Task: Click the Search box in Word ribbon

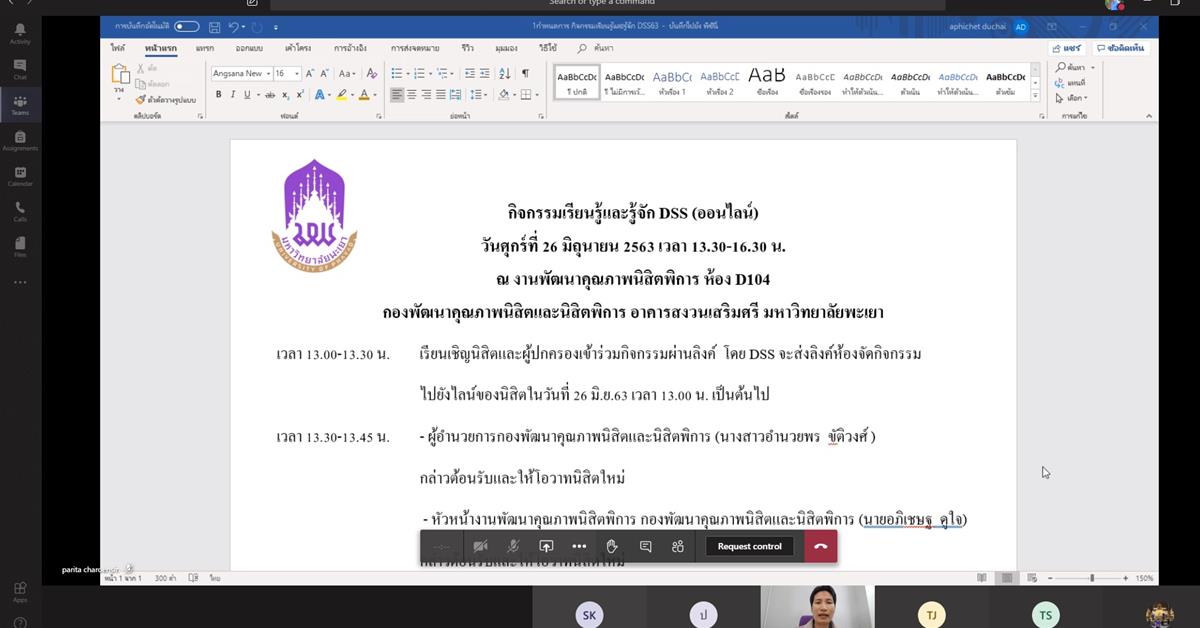Action: (x=598, y=47)
